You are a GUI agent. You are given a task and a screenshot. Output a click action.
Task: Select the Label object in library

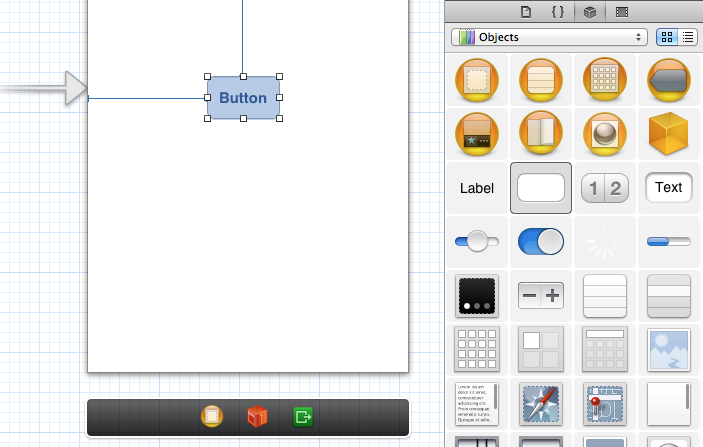click(x=477, y=188)
